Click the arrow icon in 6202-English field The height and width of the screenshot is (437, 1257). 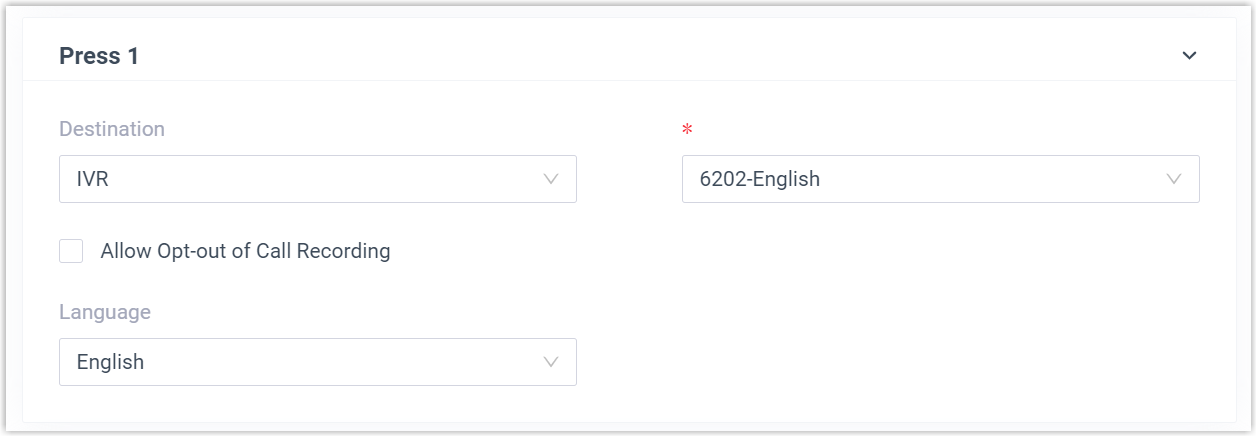1173,179
